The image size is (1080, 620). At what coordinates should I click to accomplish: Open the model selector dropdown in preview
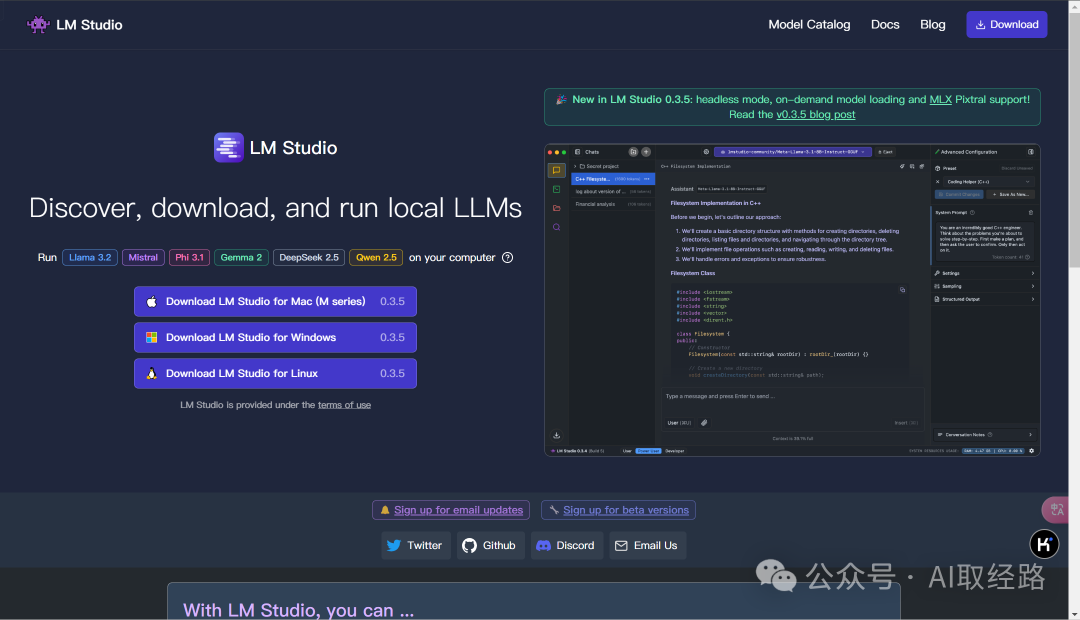point(793,152)
